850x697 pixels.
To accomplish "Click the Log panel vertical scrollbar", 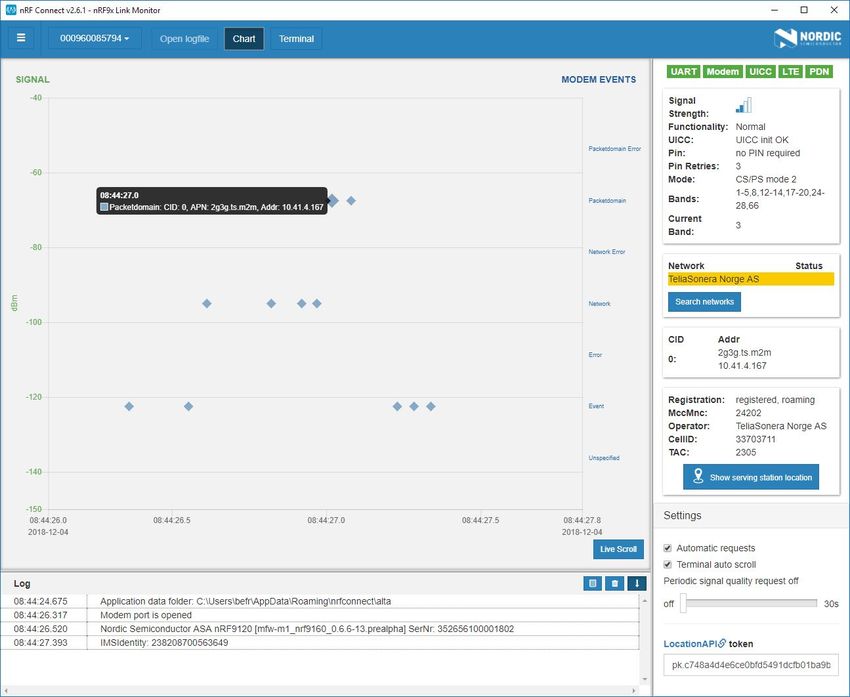I will (x=645, y=640).
